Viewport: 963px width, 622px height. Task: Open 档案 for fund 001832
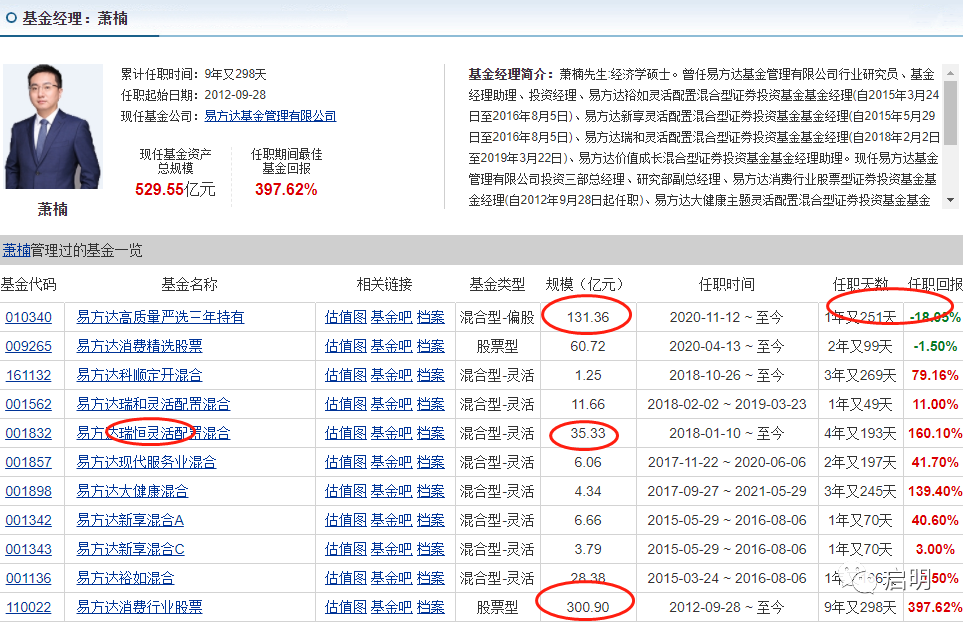(x=431, y=433)
